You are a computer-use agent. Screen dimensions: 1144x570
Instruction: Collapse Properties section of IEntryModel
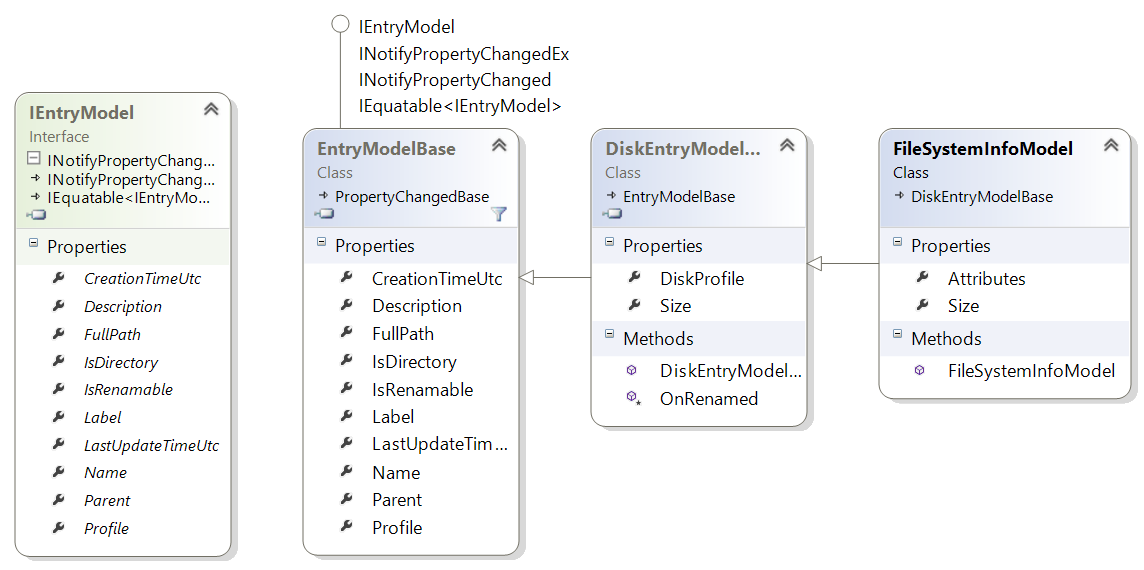coord(33,244)
